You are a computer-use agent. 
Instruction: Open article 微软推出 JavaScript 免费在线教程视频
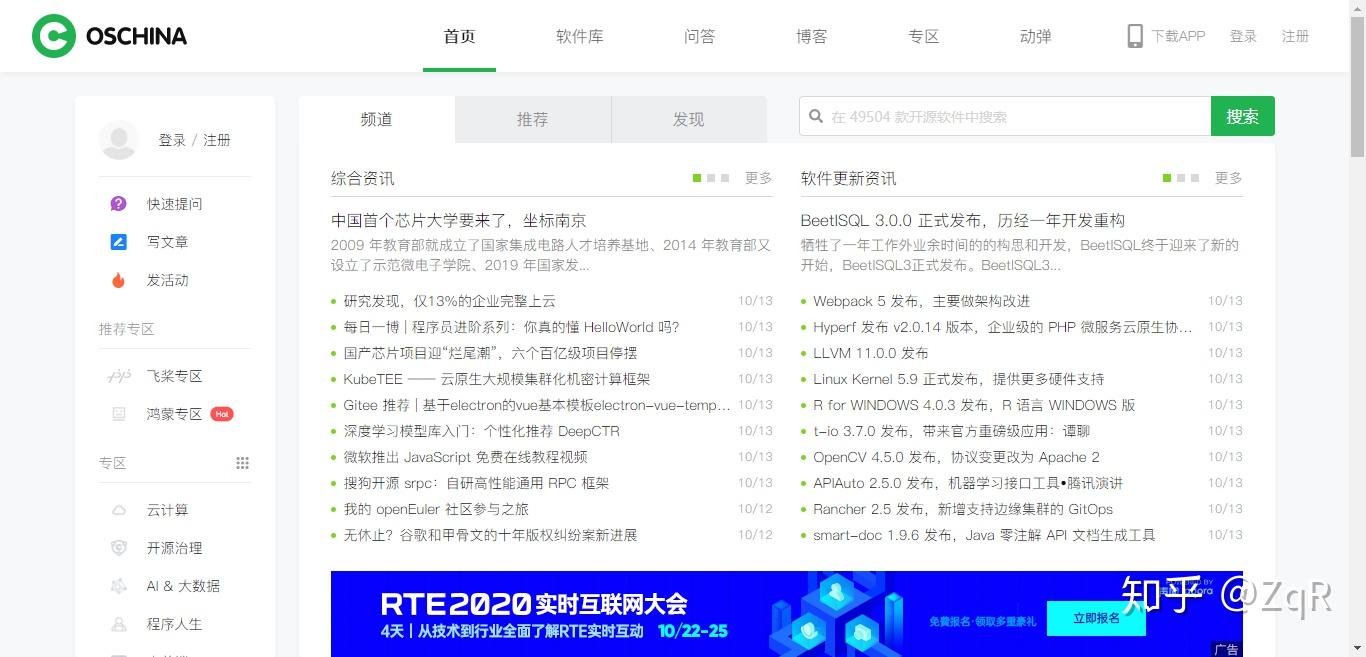(x=466, y=457)
